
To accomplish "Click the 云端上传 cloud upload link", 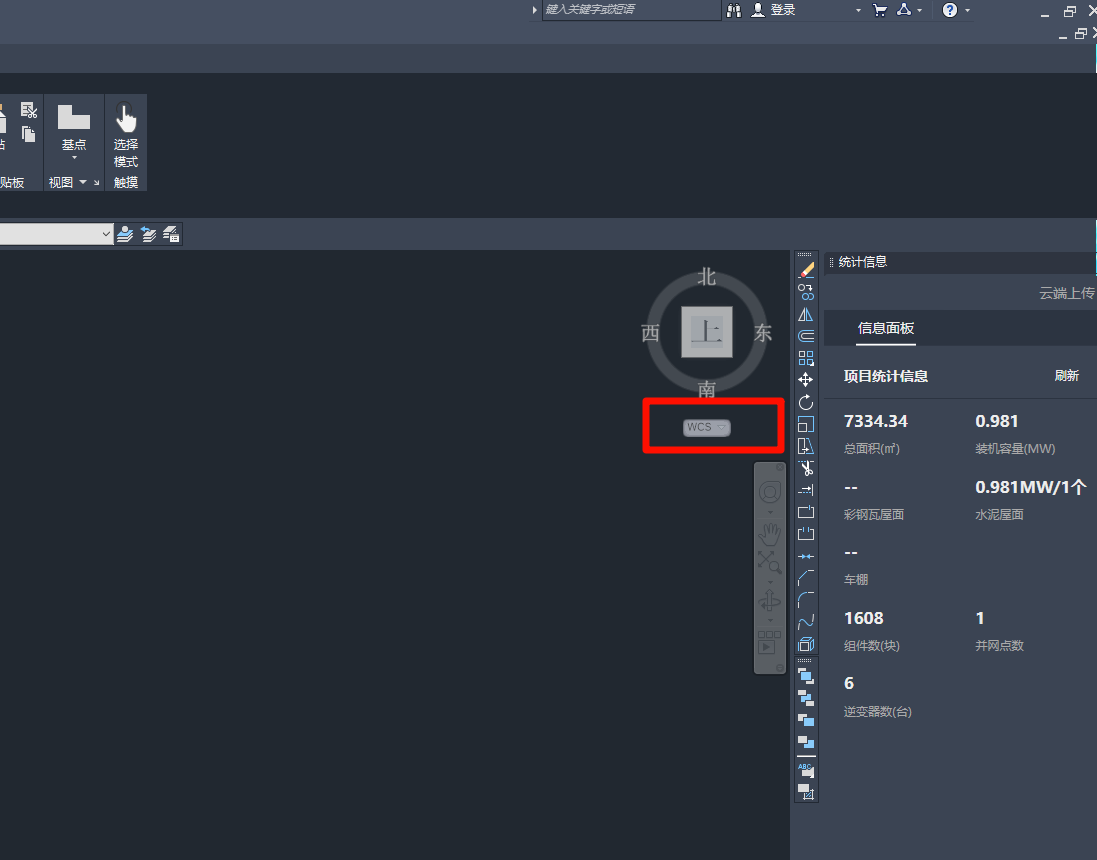I will coord(1067,294).
